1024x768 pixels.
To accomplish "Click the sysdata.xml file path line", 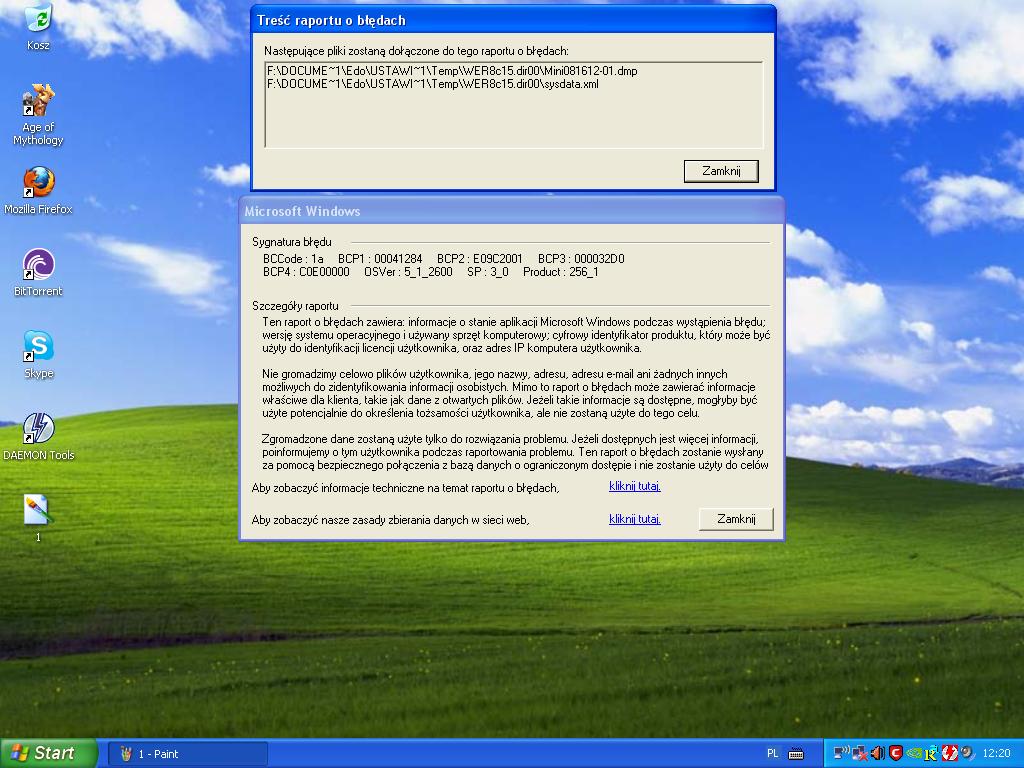I will click(x=432, y=84).
